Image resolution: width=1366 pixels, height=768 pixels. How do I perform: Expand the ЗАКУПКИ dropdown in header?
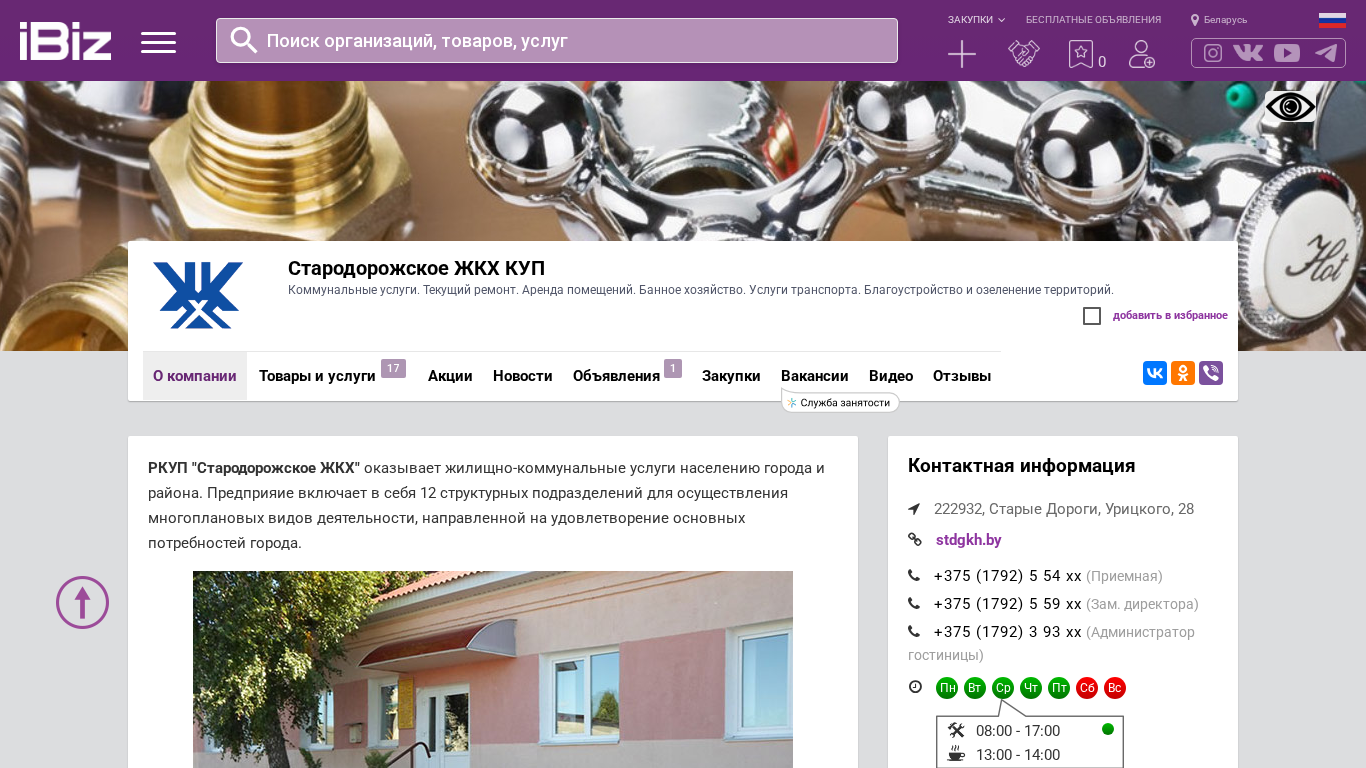[x=977, y=20]
